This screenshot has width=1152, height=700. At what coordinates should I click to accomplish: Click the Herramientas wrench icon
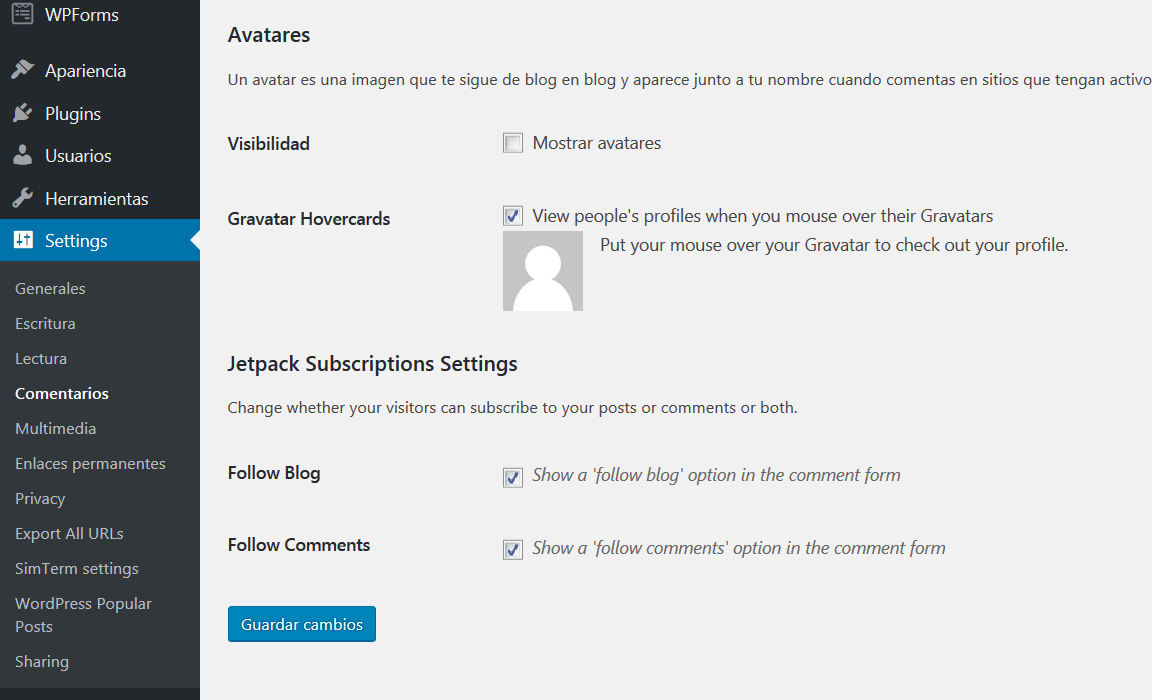tap(23, 198)
